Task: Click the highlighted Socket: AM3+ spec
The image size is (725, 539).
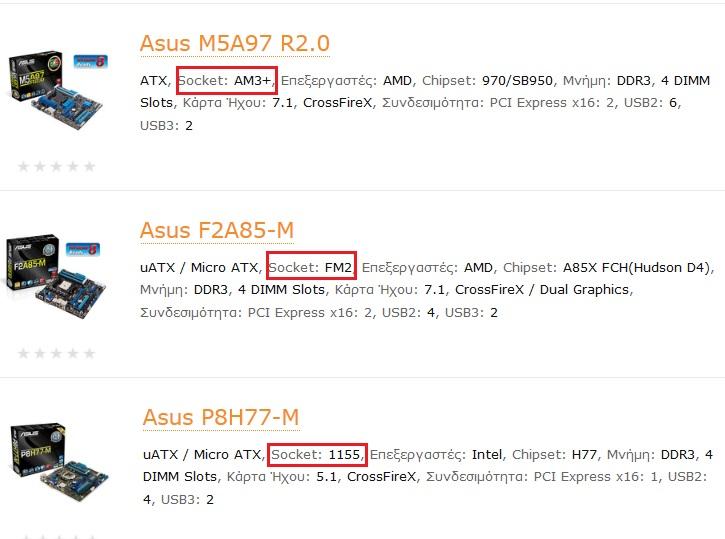Action: click(x=225, y=80)
